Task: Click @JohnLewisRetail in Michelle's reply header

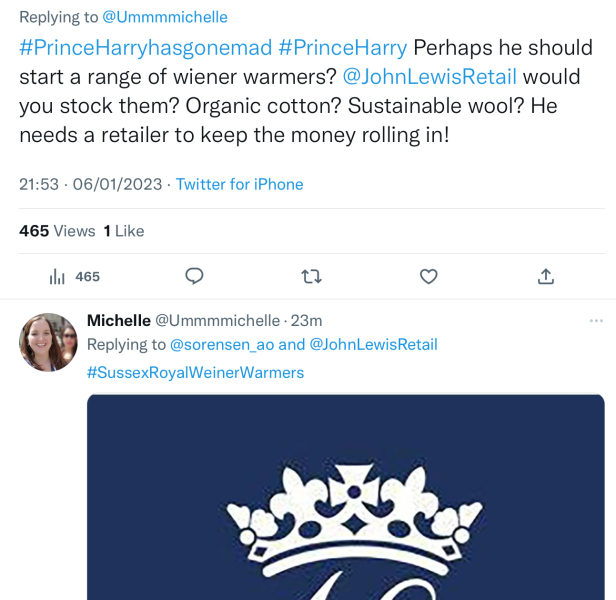Action: pos(373,344)
